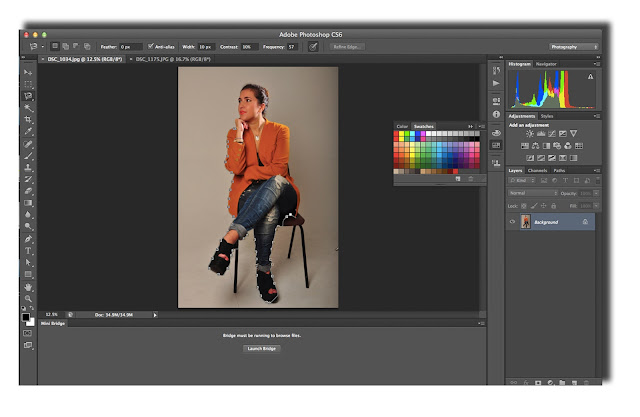Image resolution: width=640 pixels, height=417 pixels.
Task: Select the Dodge tool
Action: click(x=28, y=226)
